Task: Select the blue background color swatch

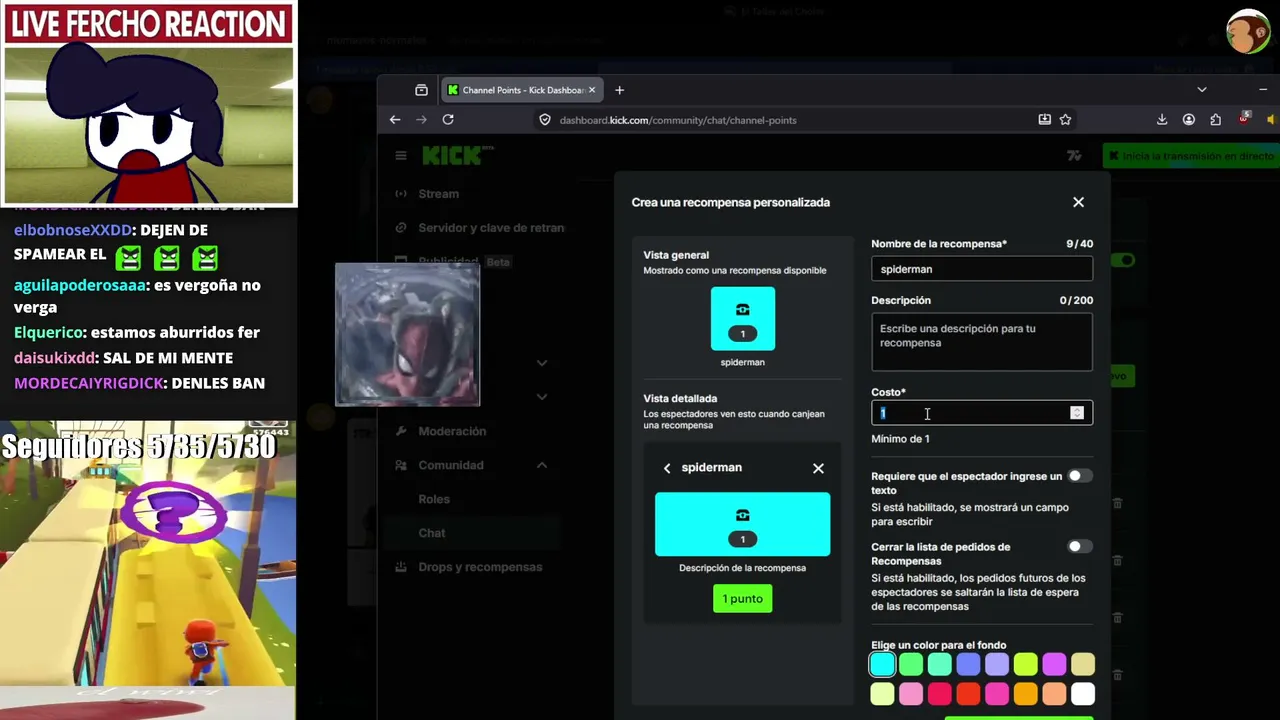Action: 968,664
